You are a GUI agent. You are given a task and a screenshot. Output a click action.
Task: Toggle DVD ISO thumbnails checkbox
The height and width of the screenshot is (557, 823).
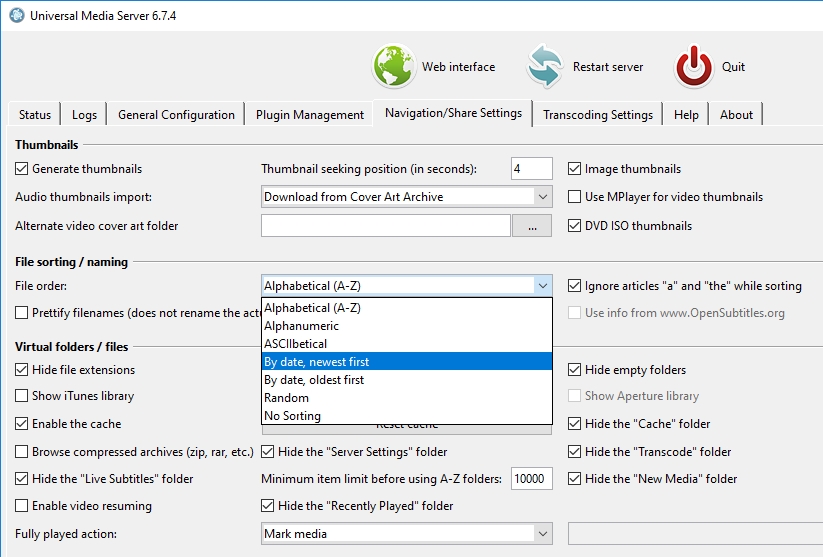(575, 225)
